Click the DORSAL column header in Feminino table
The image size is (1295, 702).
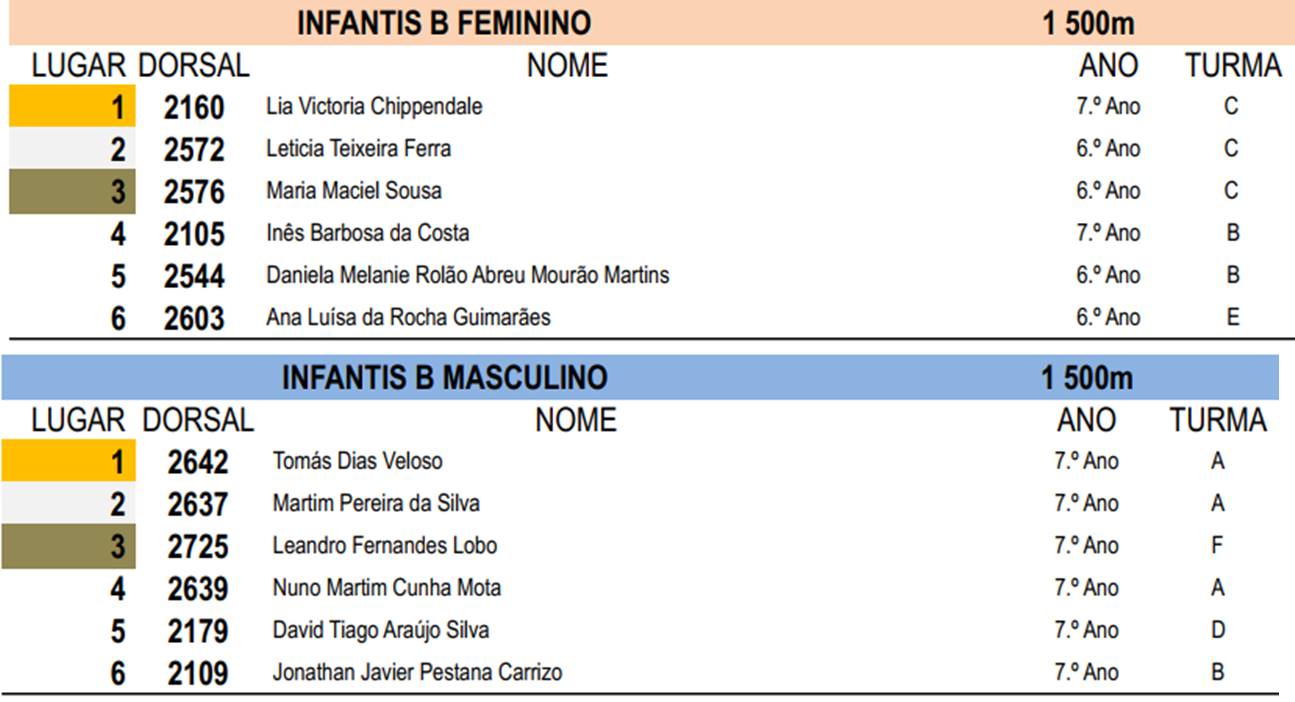tap(193, 66)
